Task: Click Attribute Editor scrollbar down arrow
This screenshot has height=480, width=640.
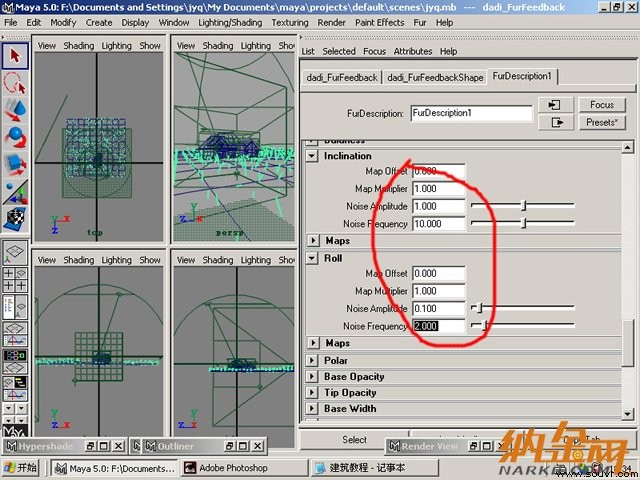Action: coord(628,414)
